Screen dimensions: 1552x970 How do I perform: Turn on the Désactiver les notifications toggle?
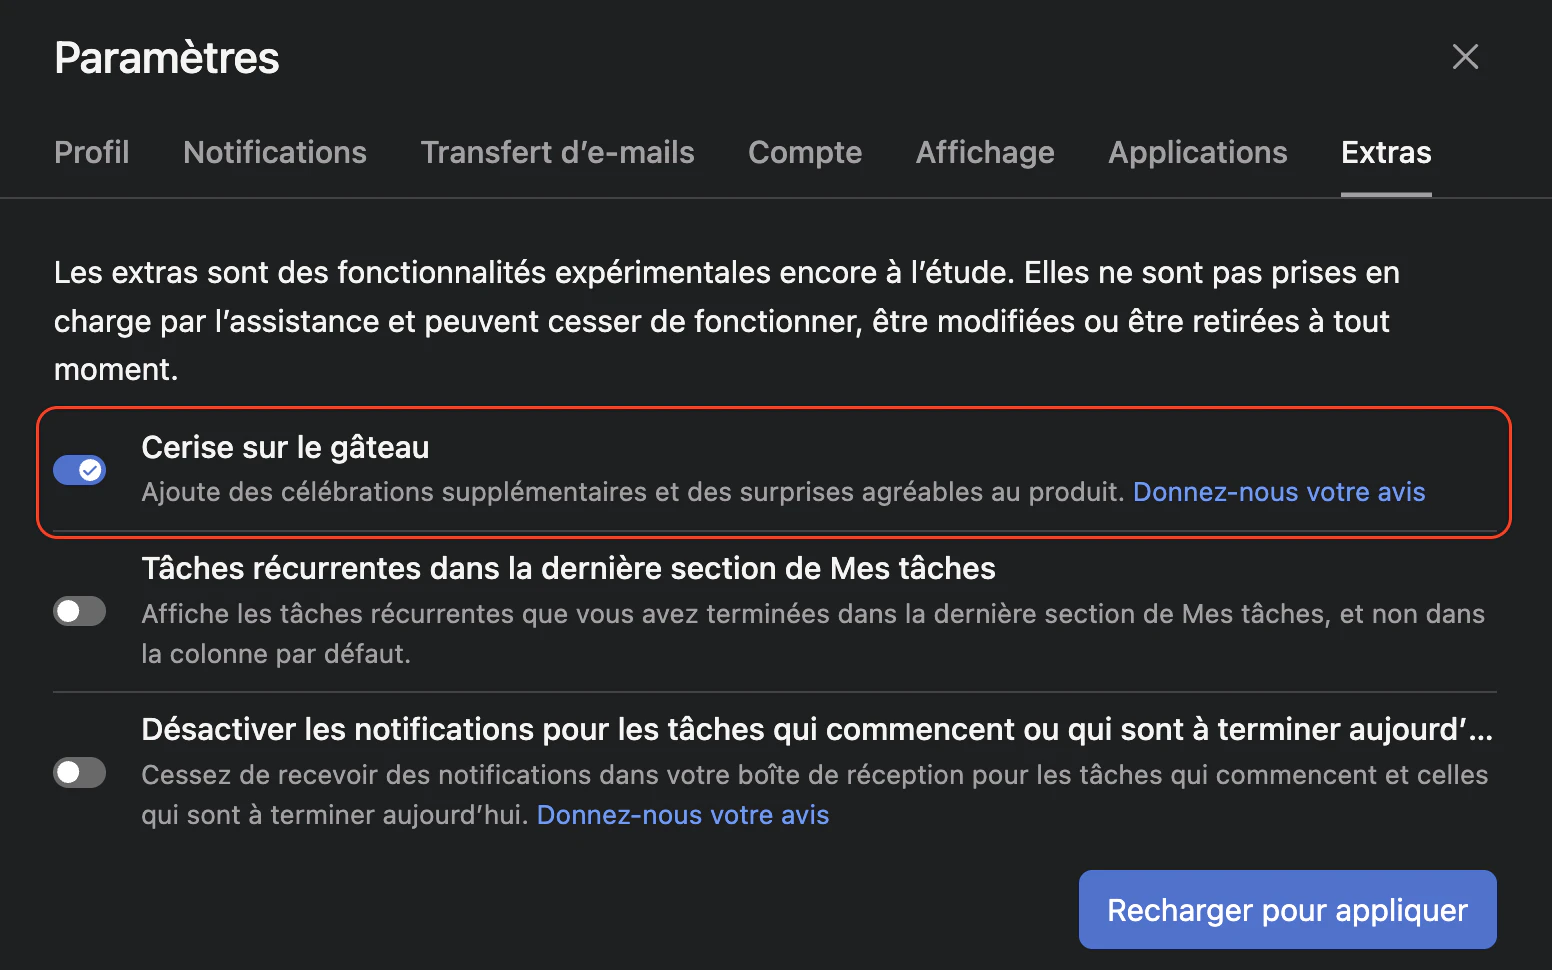click(80, 772)
